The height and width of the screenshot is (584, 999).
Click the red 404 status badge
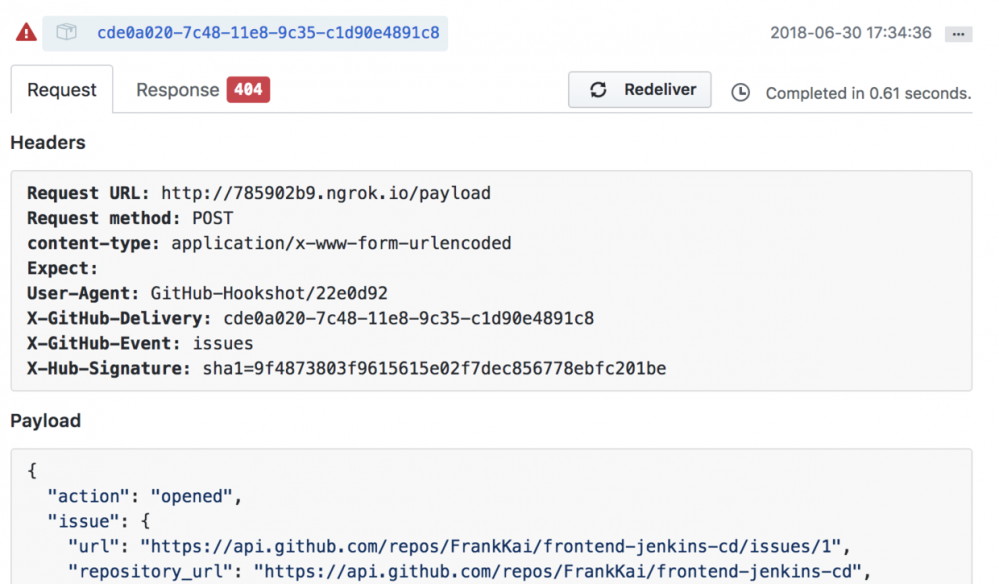tap(247, 89)
